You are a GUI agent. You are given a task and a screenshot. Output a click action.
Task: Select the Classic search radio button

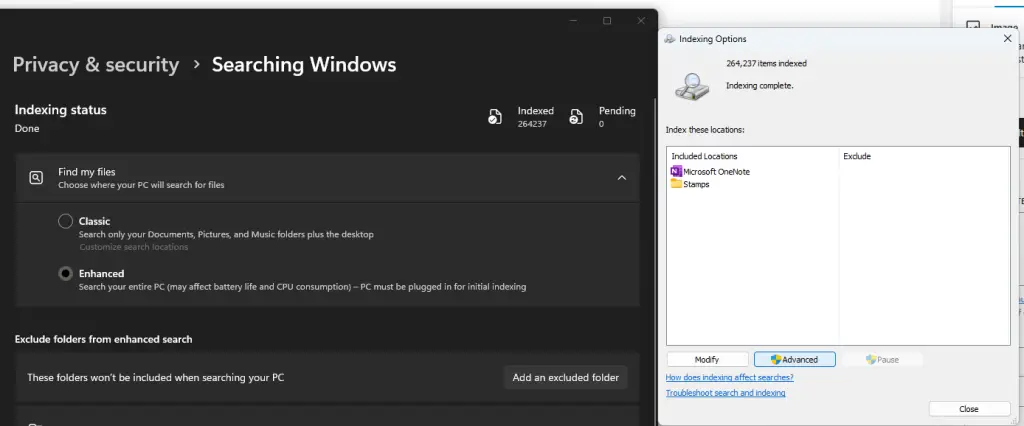tap(65, 221)
